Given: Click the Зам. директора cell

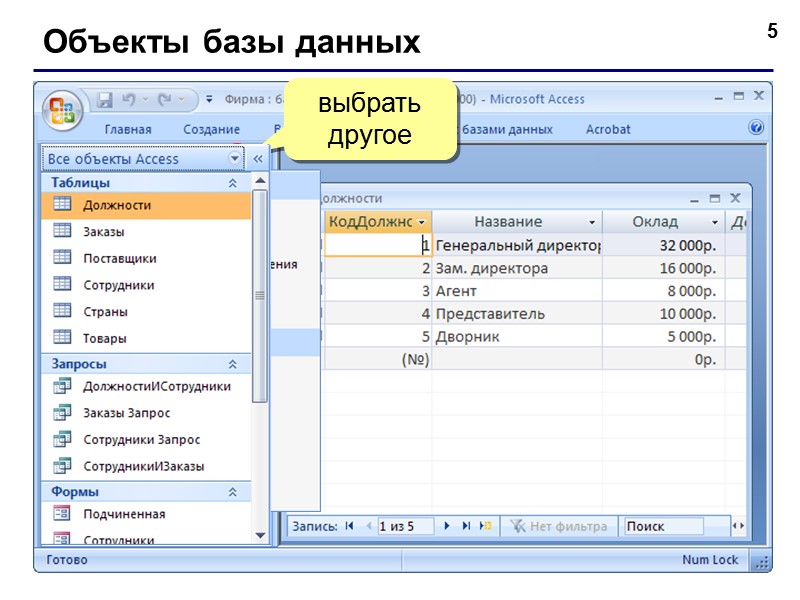Looking at the screenshot, I should [517, 268].
